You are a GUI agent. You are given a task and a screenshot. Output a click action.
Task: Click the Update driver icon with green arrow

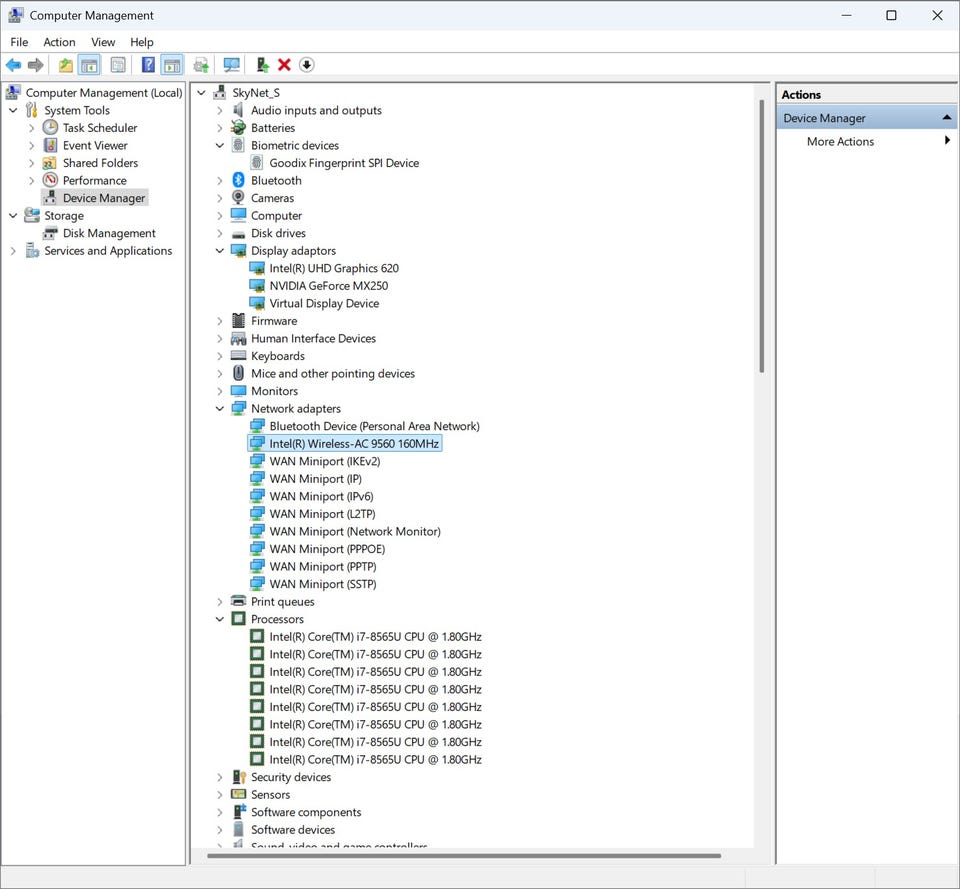(262, 65)
